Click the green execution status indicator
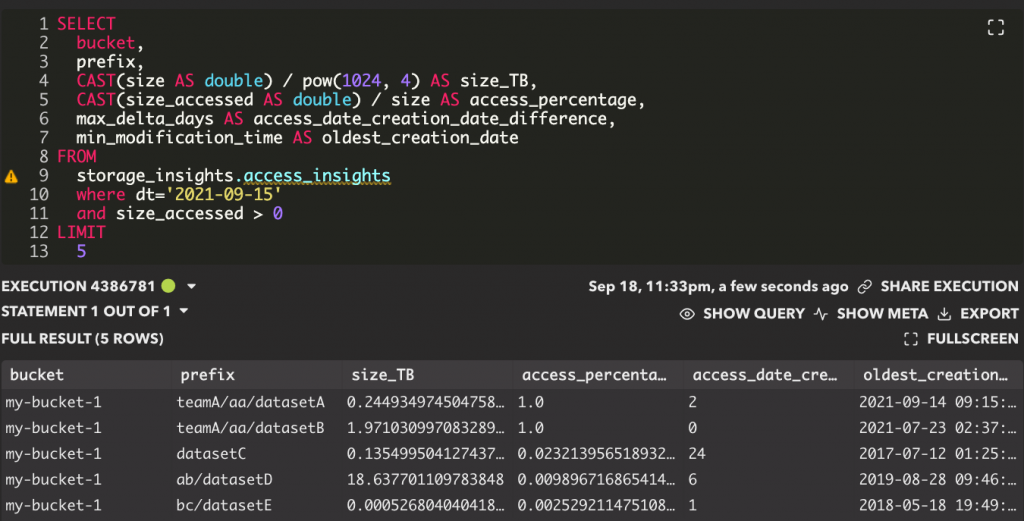This screenshot has height=521, width=1024. click(168, 286)
